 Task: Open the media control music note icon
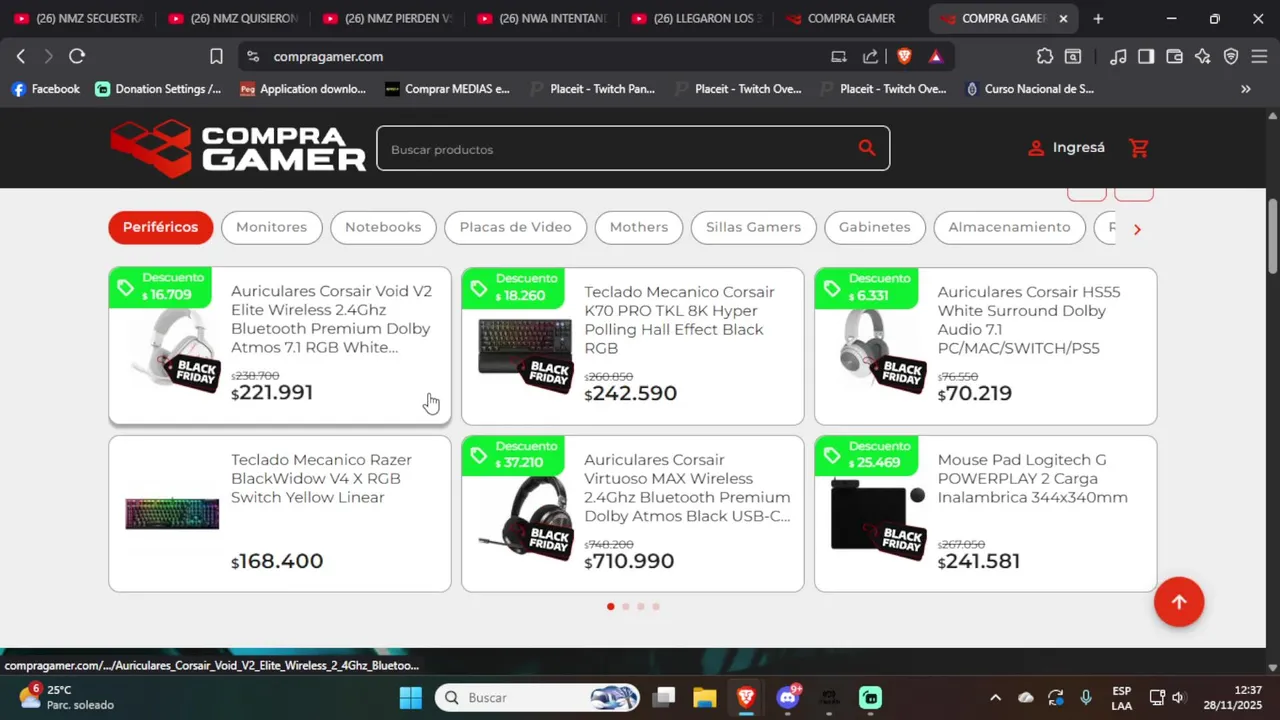pos(1119,57)
